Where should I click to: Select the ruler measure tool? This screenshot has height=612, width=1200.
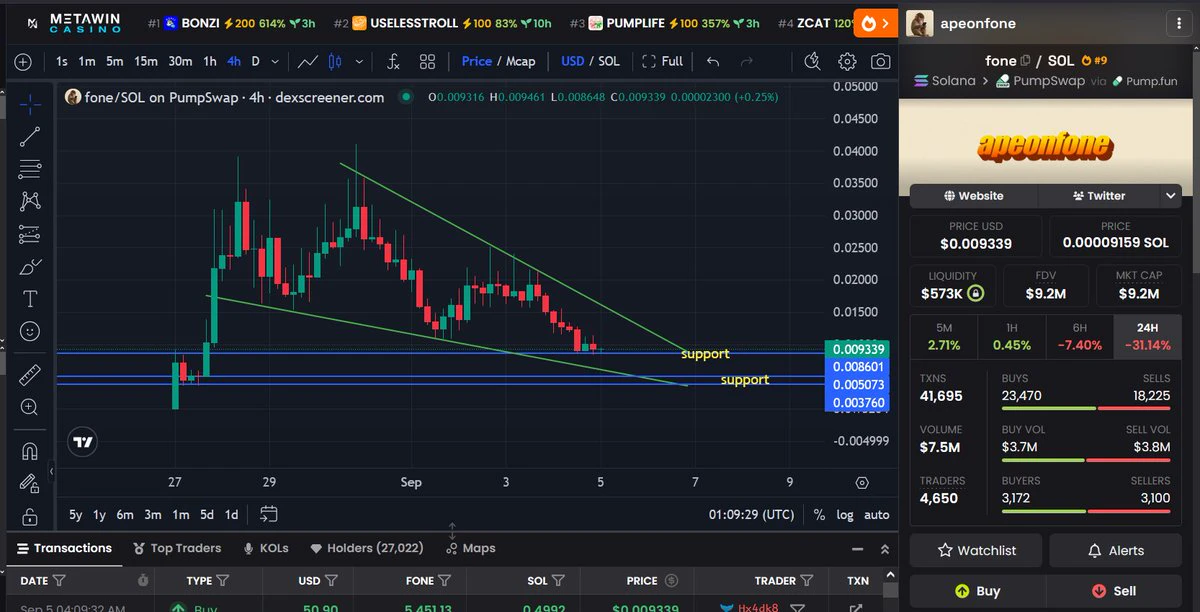(x=30, y=374)
